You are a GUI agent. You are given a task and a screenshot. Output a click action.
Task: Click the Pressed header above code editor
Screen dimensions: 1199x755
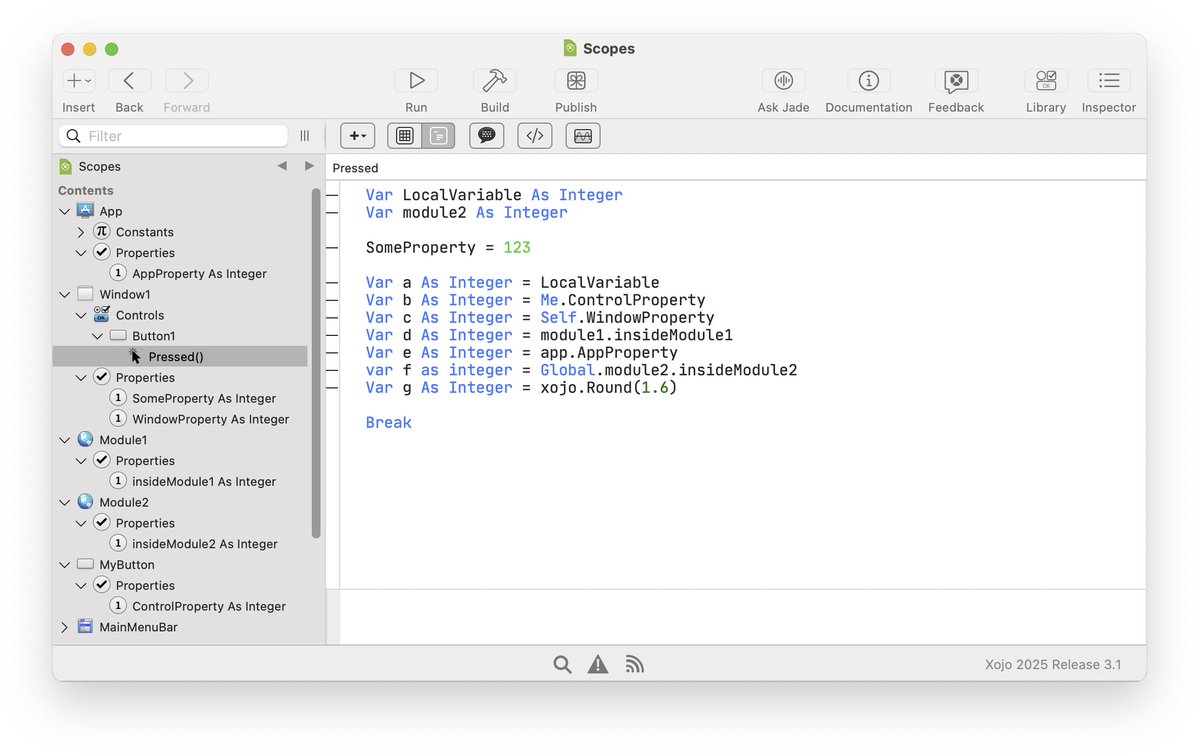click(356, 168)
